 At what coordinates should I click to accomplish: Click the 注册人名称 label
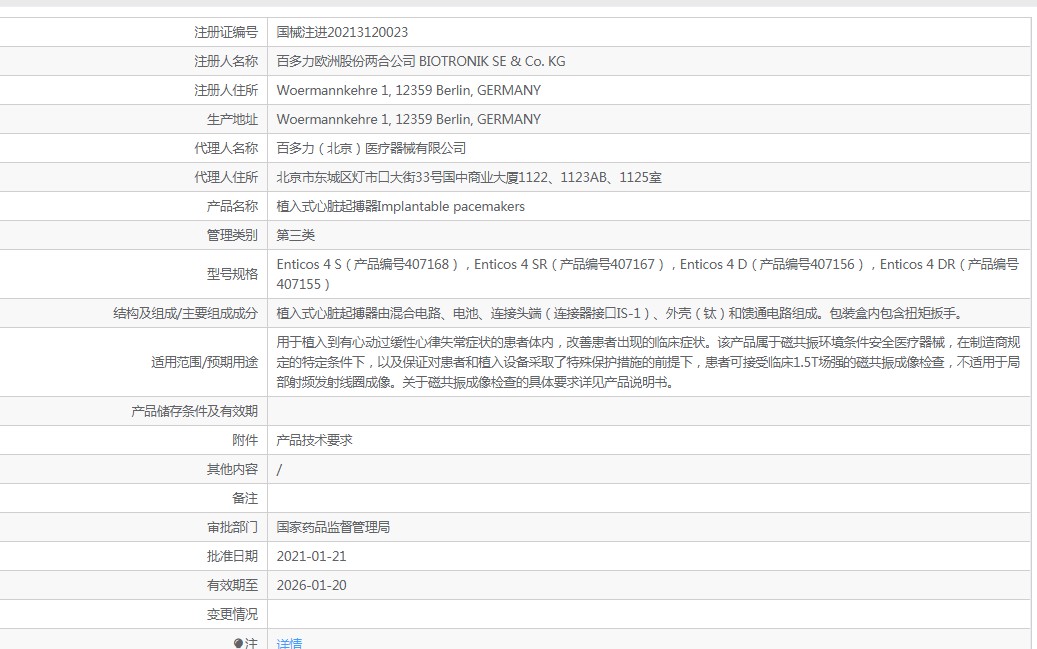point(226,62)
